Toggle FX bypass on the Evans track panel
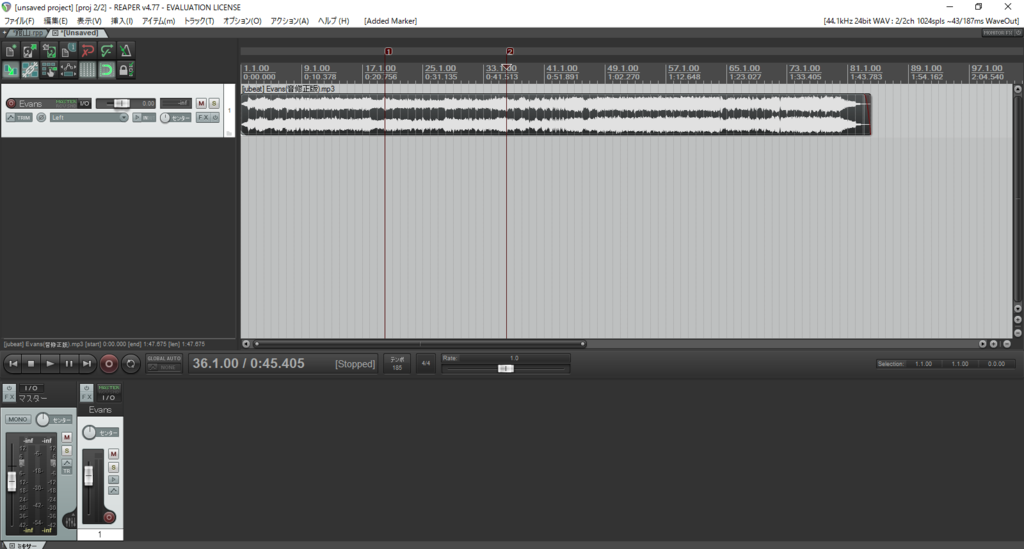 pos(215,118)
